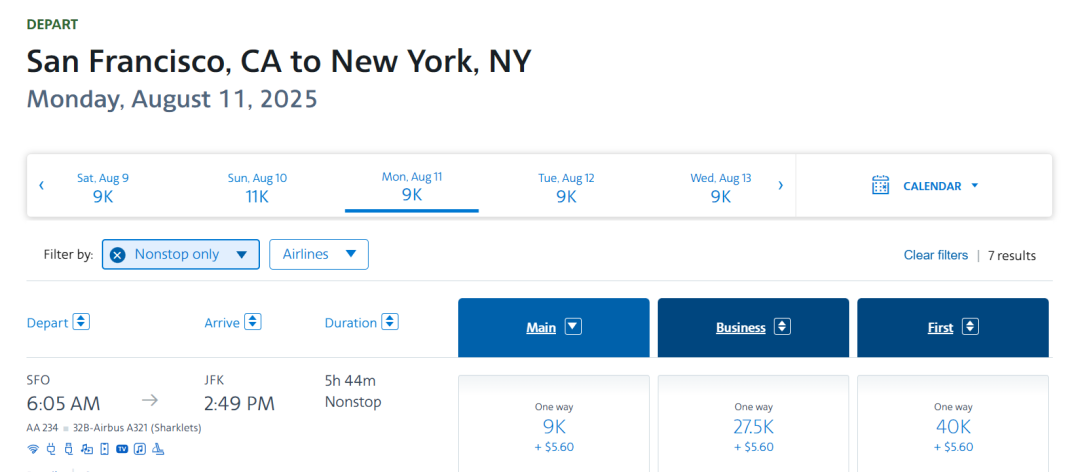The width and height of the screenshot is (1080, 472).
Task: Select the Tue, Aug 12 date tab
Action: (566, 187)
